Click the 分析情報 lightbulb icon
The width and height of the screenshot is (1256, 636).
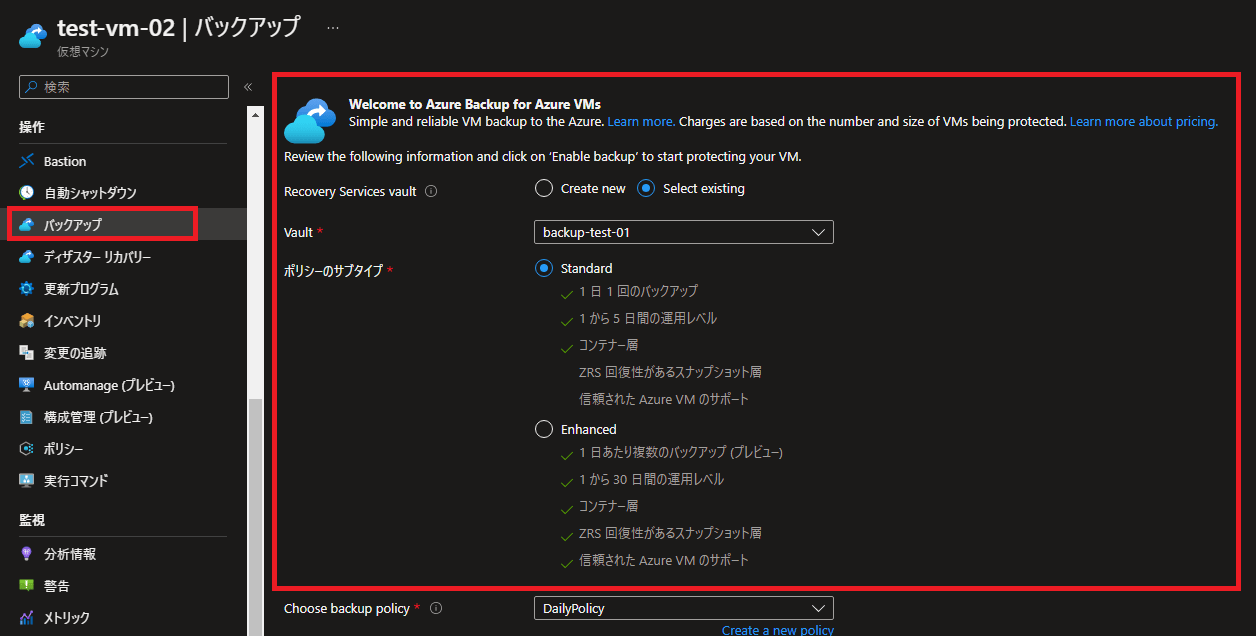tap(27, 554)
